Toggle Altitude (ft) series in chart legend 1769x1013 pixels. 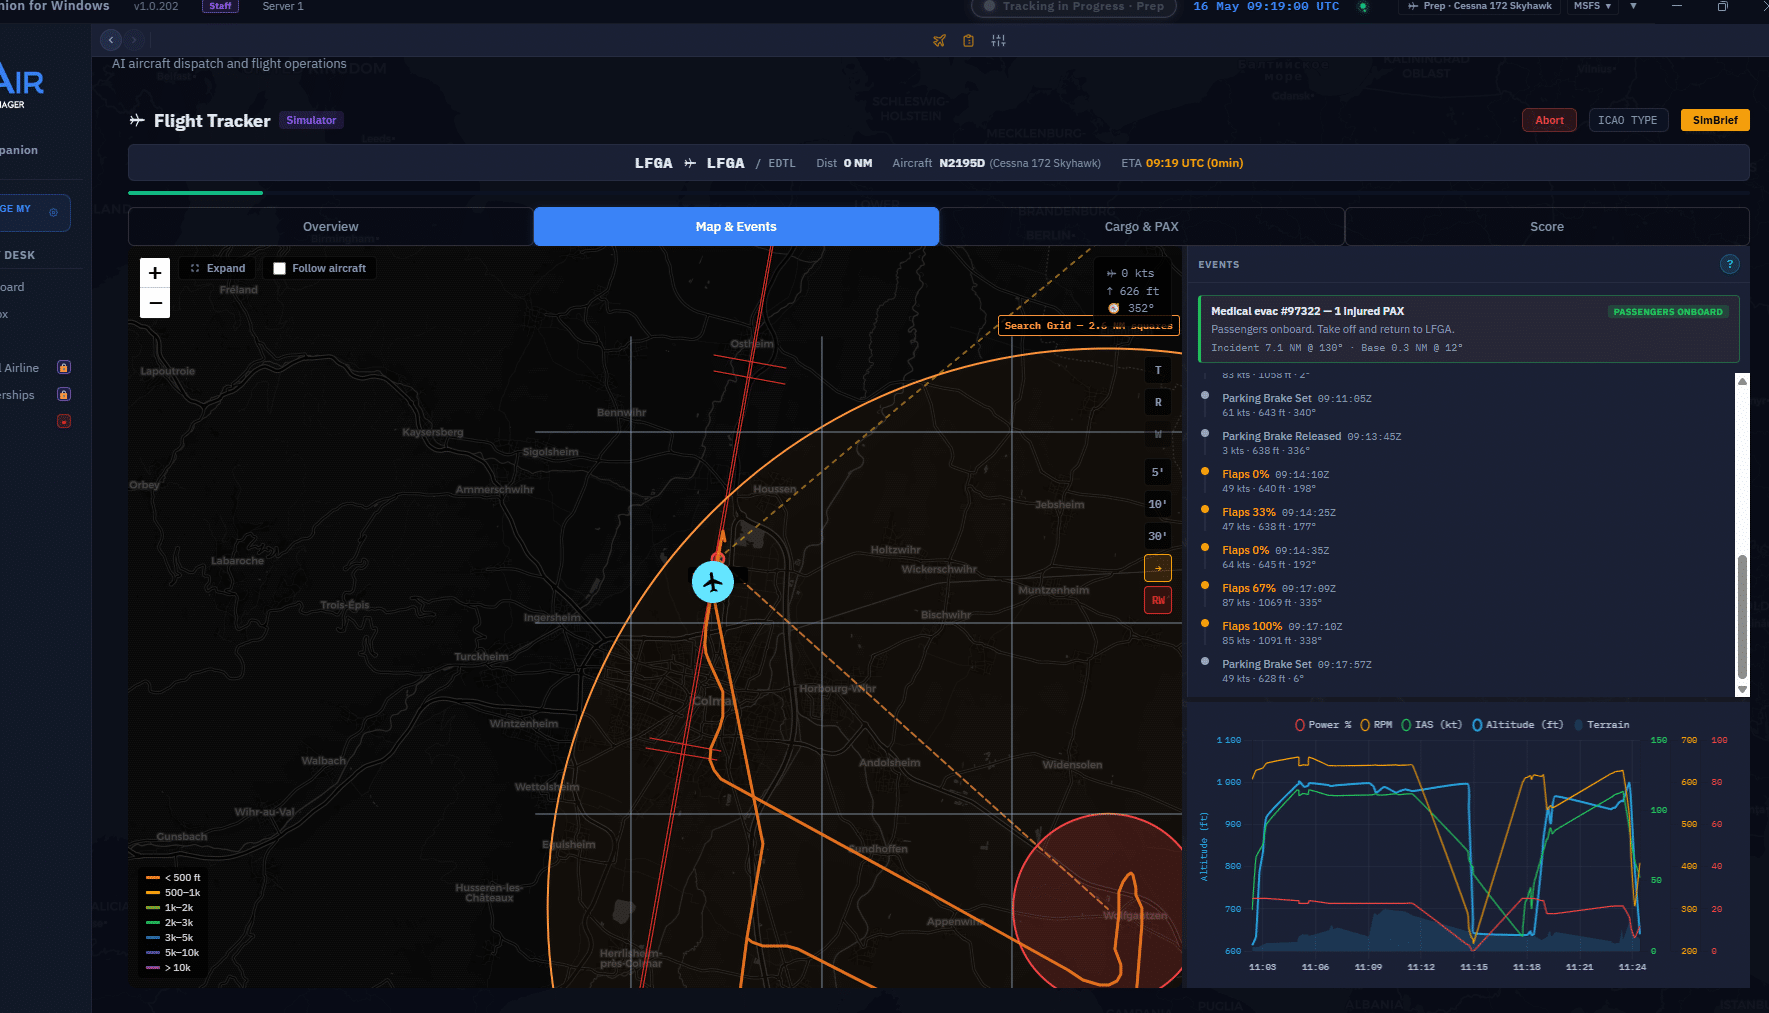click(1517, 725)
